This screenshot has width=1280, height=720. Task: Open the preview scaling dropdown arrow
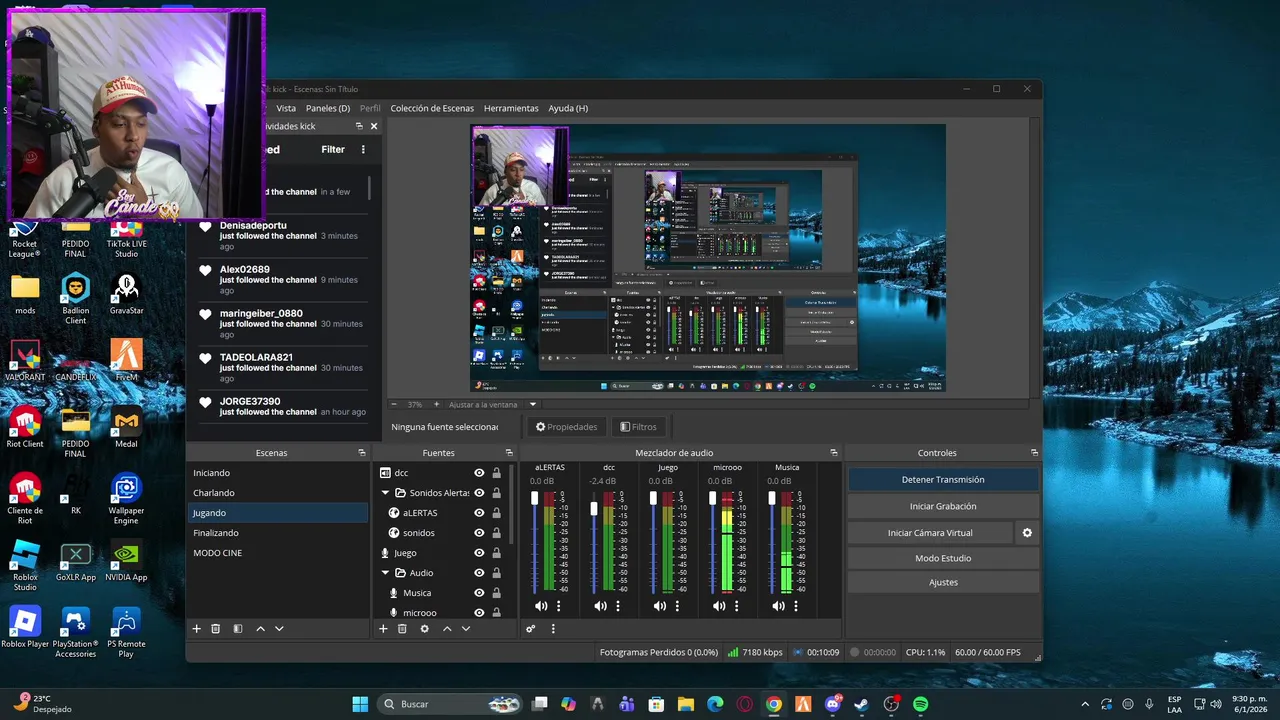click(x=533, y=405)
